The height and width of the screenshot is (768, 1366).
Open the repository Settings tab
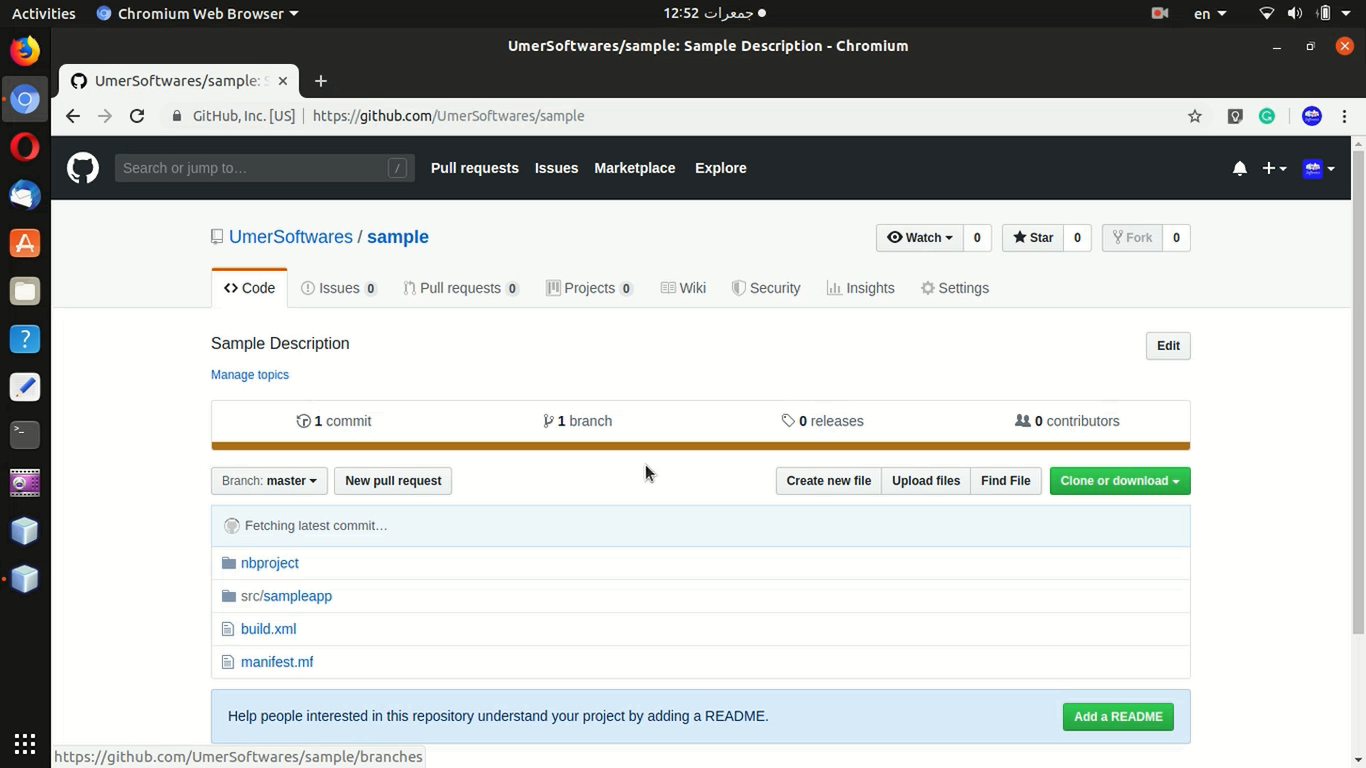(x=955, y=288)
